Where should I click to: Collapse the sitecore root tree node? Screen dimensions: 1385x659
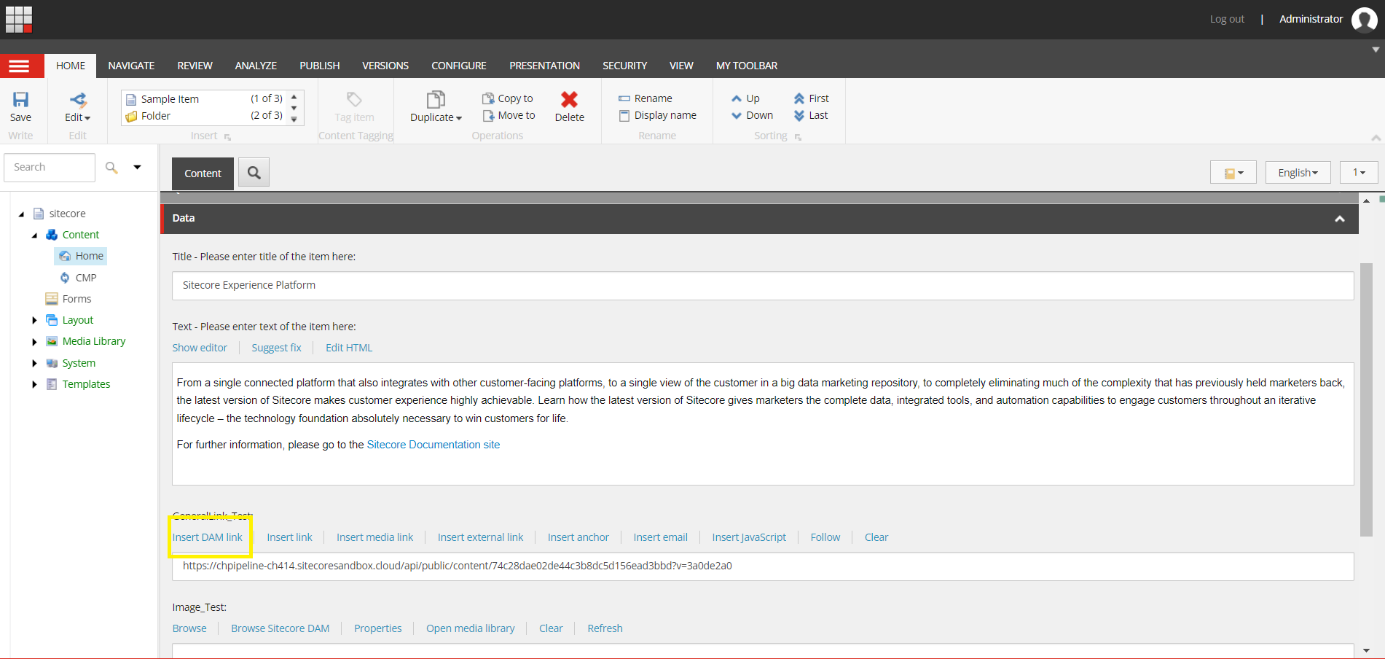21,214
